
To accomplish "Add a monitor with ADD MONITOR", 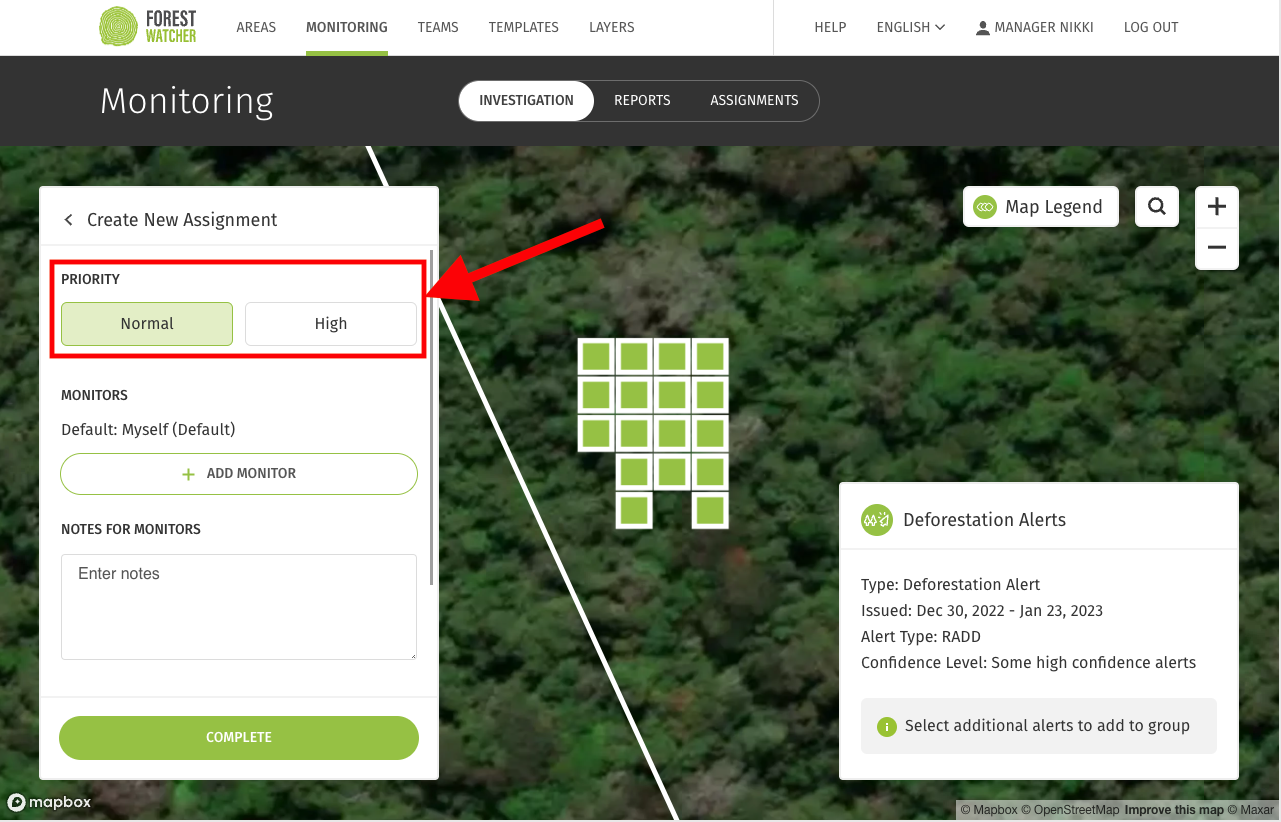I will (238, 473).
